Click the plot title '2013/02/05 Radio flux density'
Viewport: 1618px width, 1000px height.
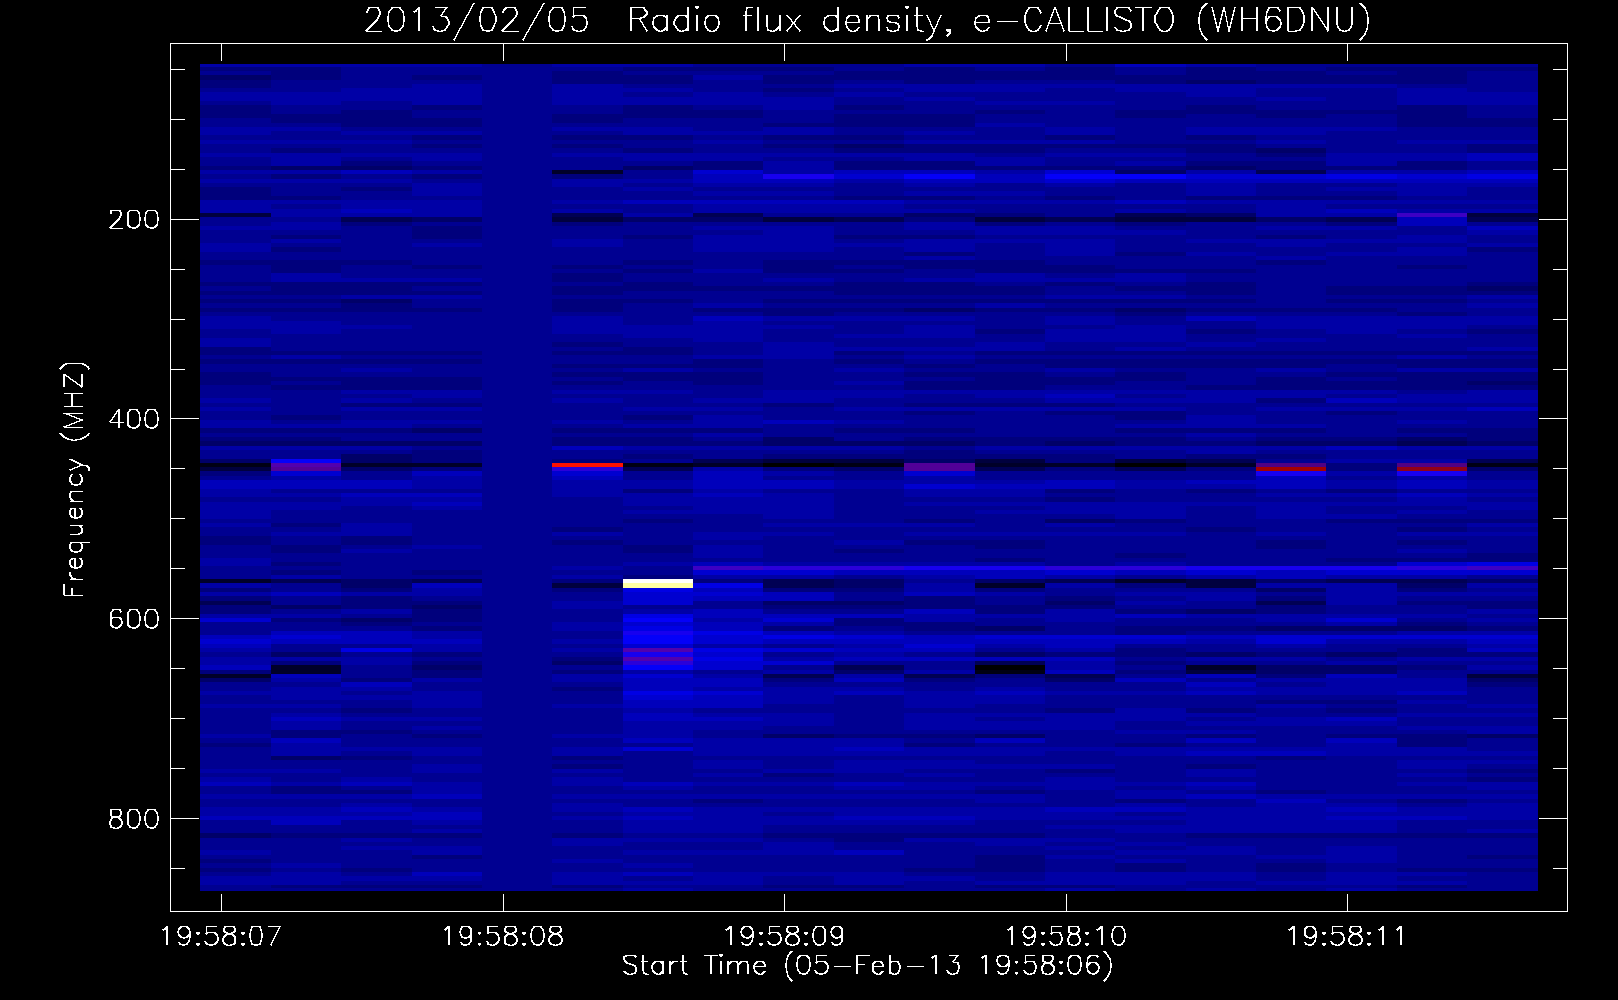coord(656,20)
